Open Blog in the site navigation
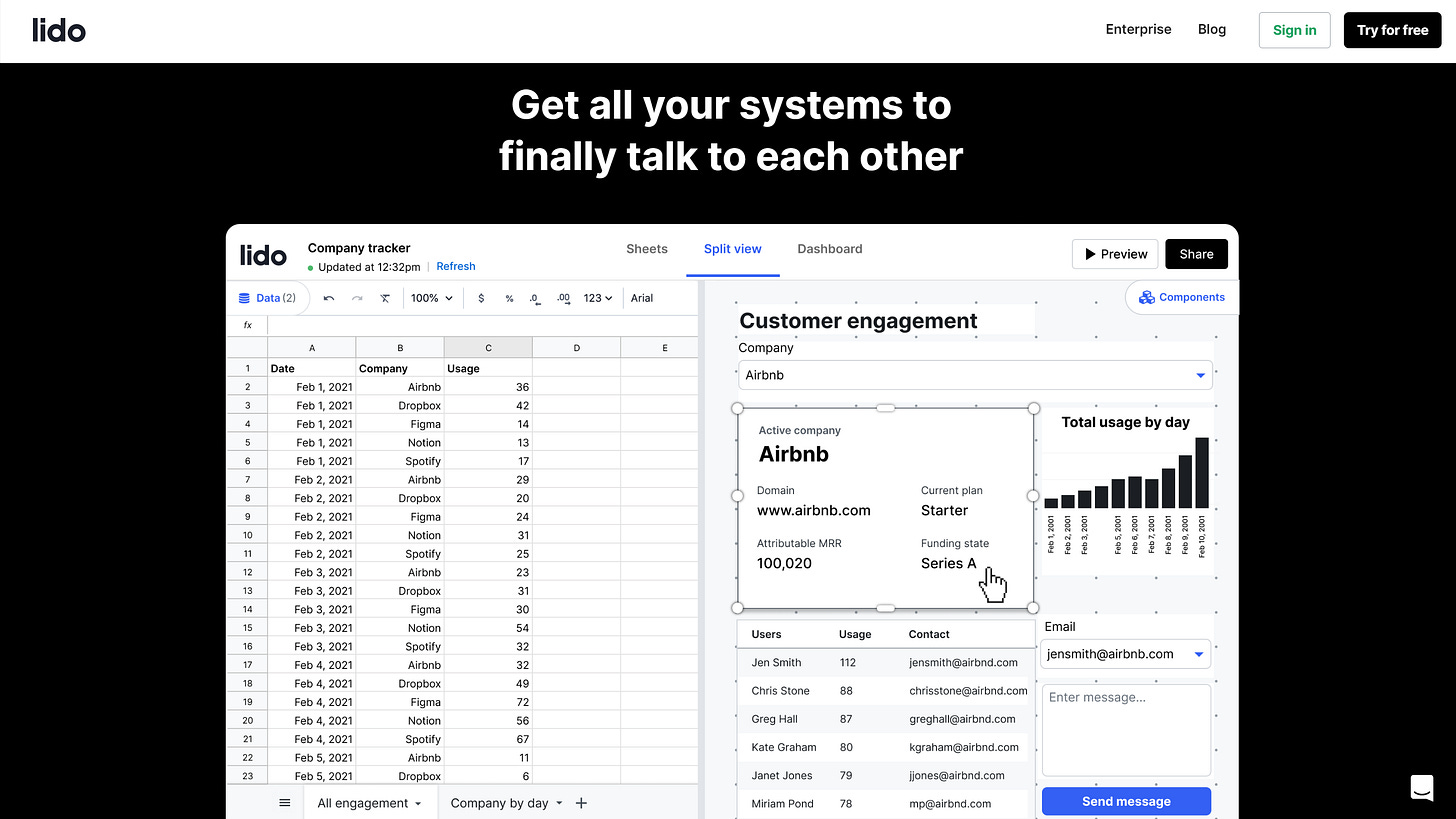The width and height of the screenshot is (1456, 819). [x=1212, y=29]
